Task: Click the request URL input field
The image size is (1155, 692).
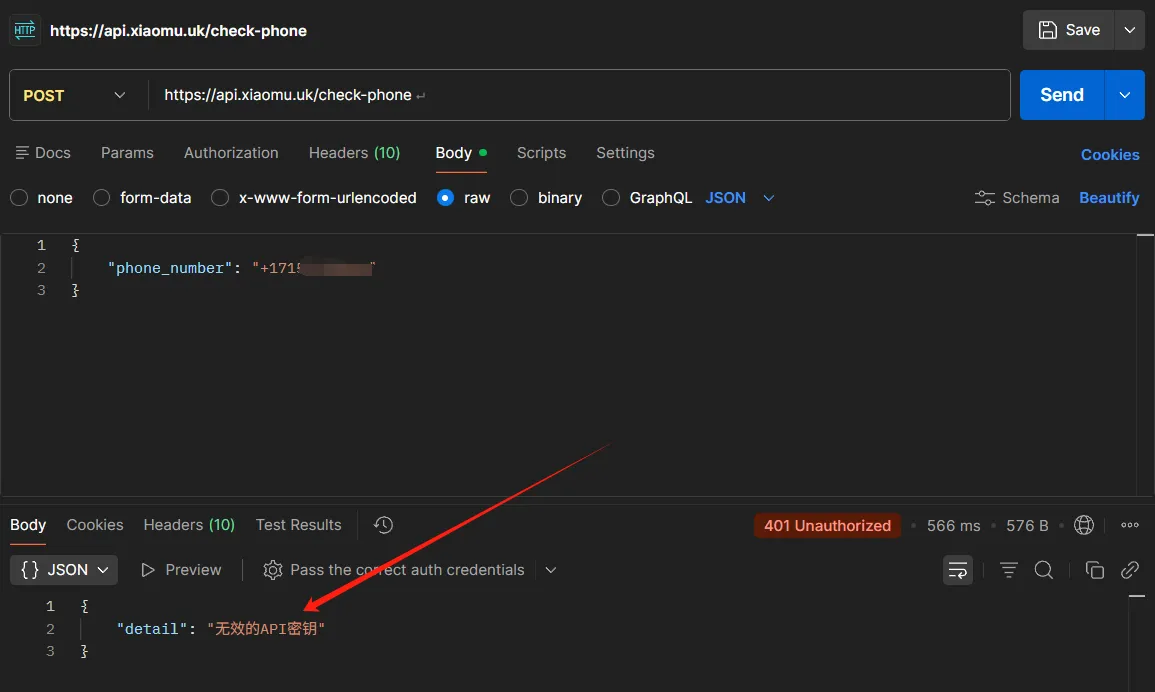Action: click(580, 95)
